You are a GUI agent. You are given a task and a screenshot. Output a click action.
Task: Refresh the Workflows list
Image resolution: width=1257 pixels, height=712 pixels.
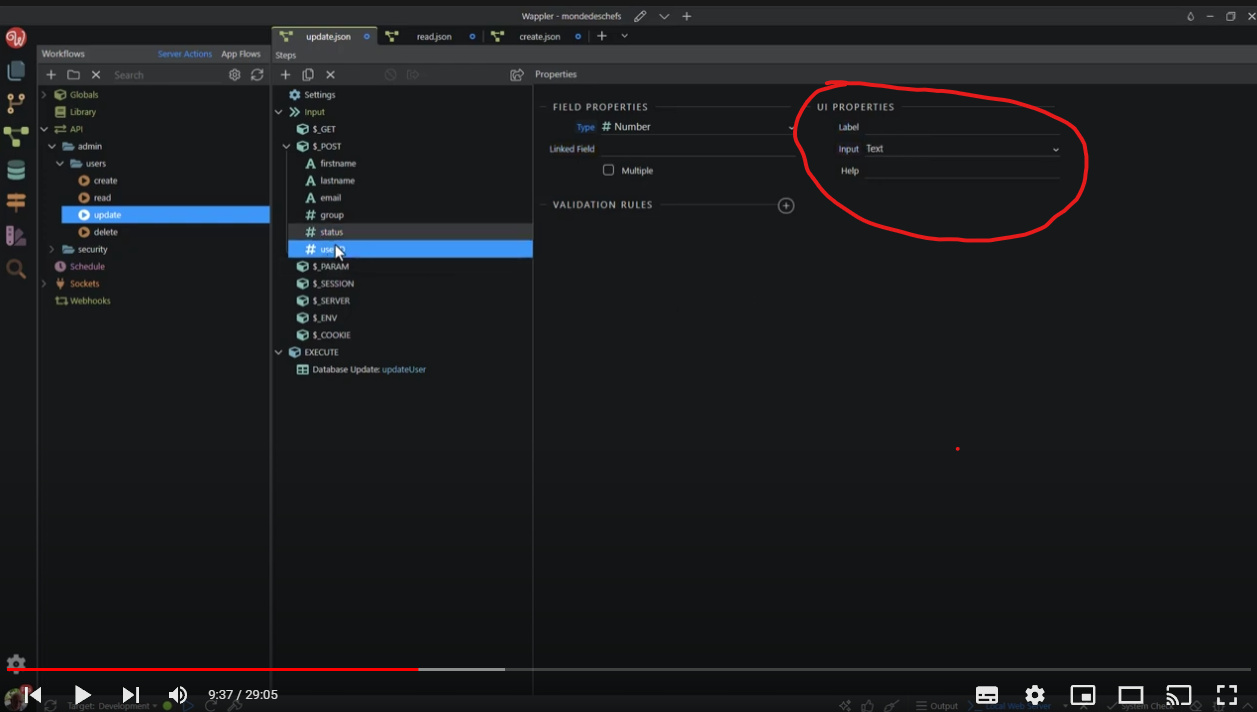pos(257,75)
